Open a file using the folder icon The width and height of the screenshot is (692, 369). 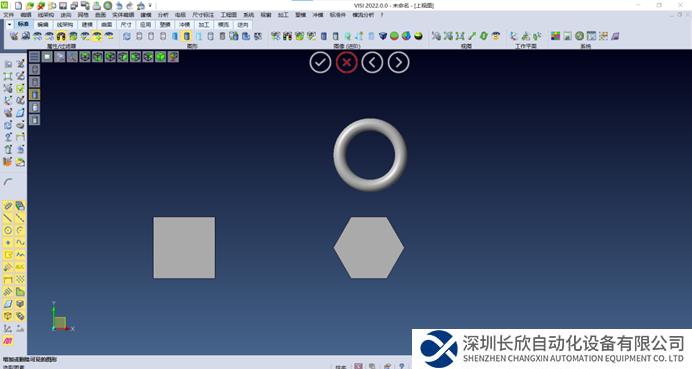click(x=30, y=6)
